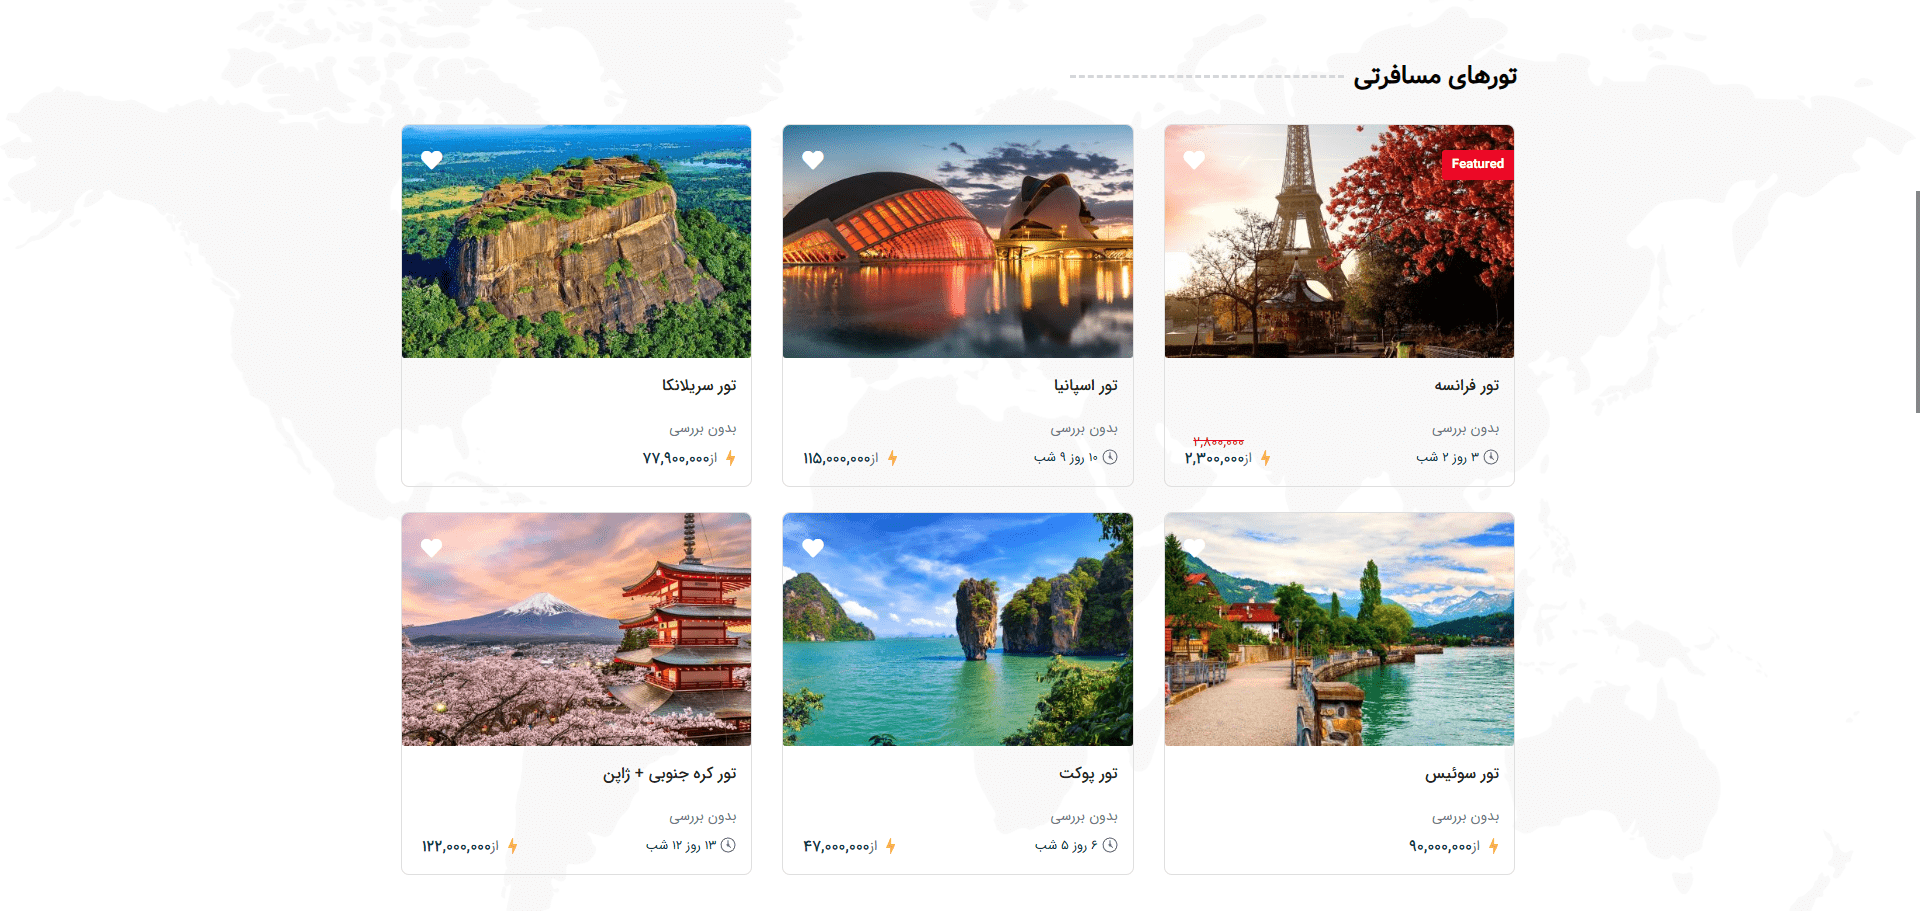Toggle heart on the Spain tour card
Screen dimensions: 1920x911
point(813,160)
